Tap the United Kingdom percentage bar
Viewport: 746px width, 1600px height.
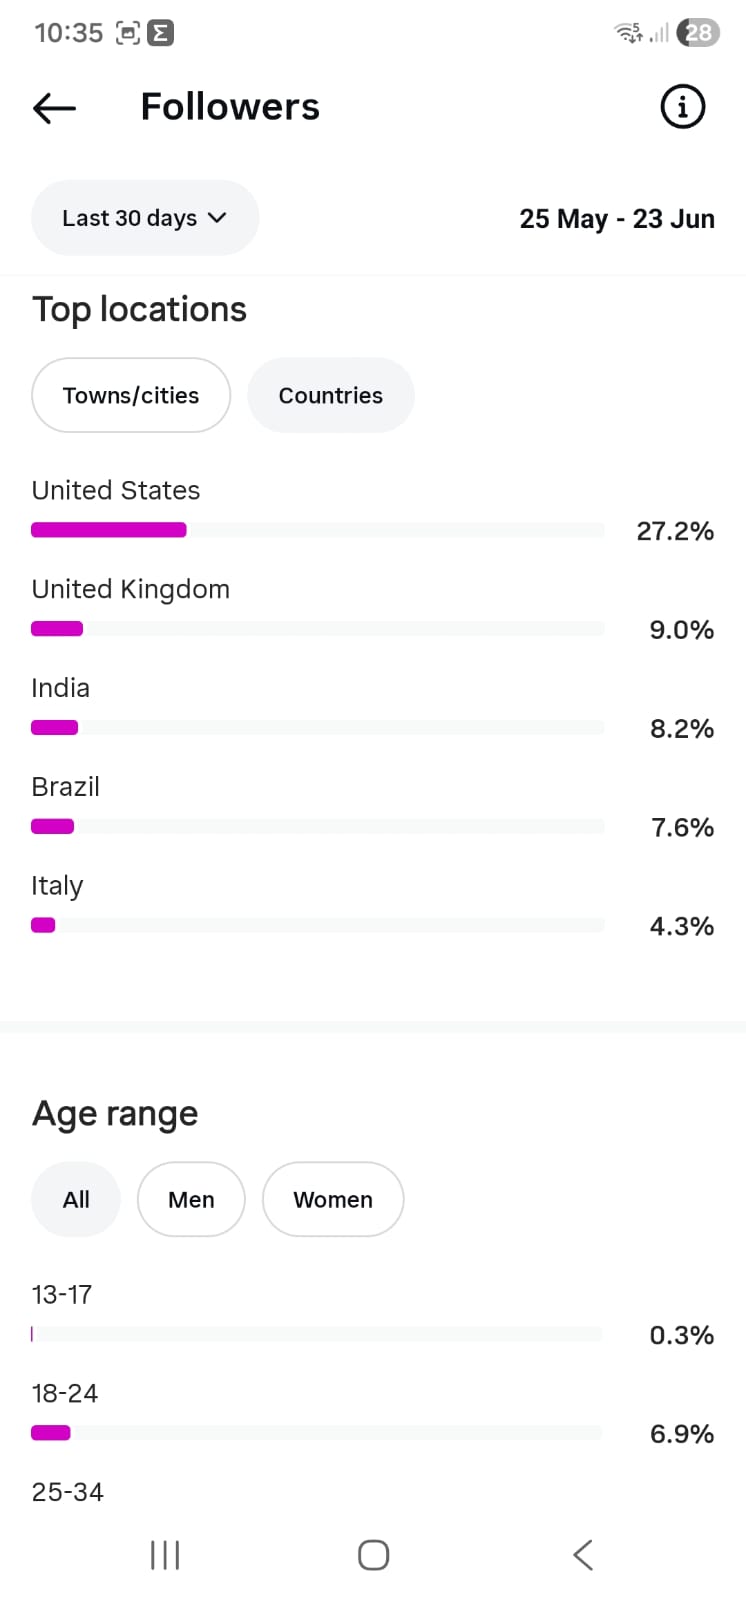pos(318,629)
